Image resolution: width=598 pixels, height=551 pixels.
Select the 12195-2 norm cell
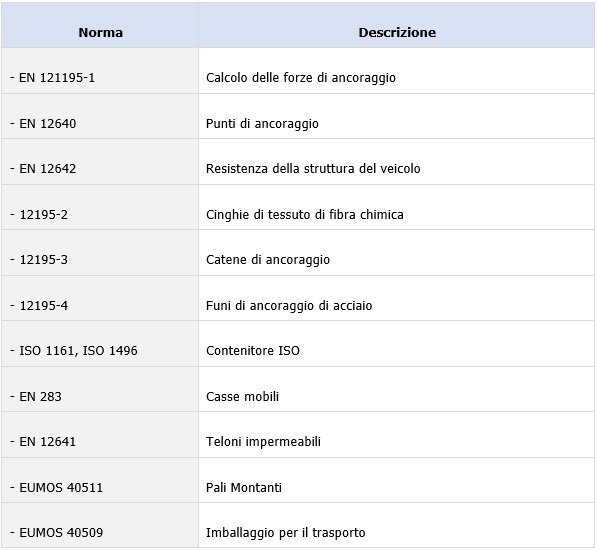click(x=100, y=207)
